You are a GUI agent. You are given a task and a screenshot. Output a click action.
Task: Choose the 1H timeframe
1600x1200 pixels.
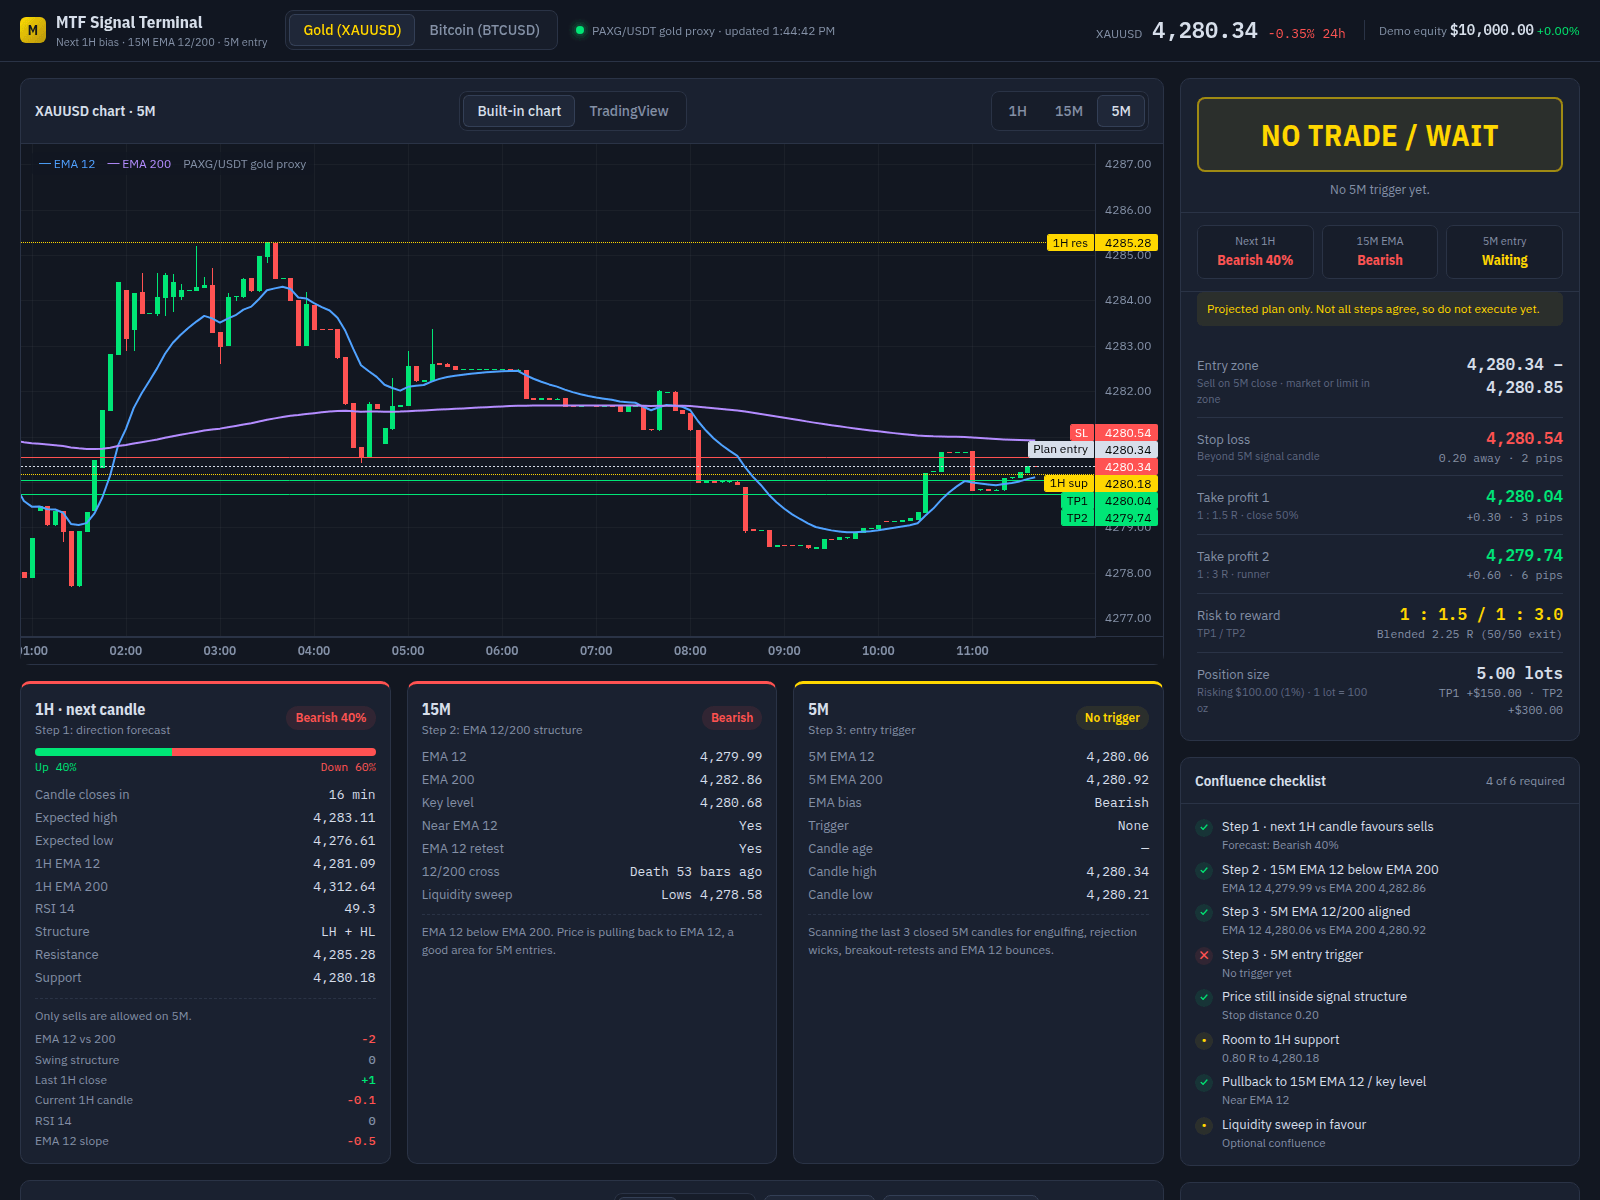(x=1018, y=111)
